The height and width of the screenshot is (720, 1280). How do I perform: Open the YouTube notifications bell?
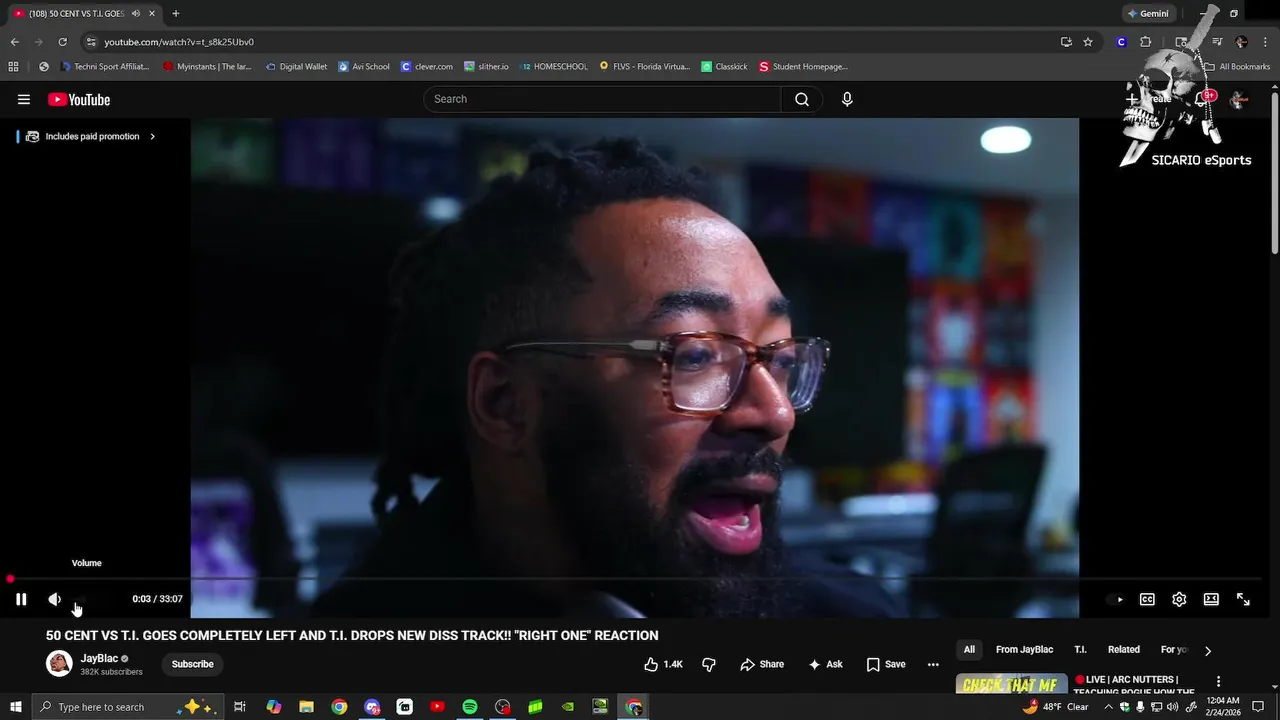tap(1202, 99)
